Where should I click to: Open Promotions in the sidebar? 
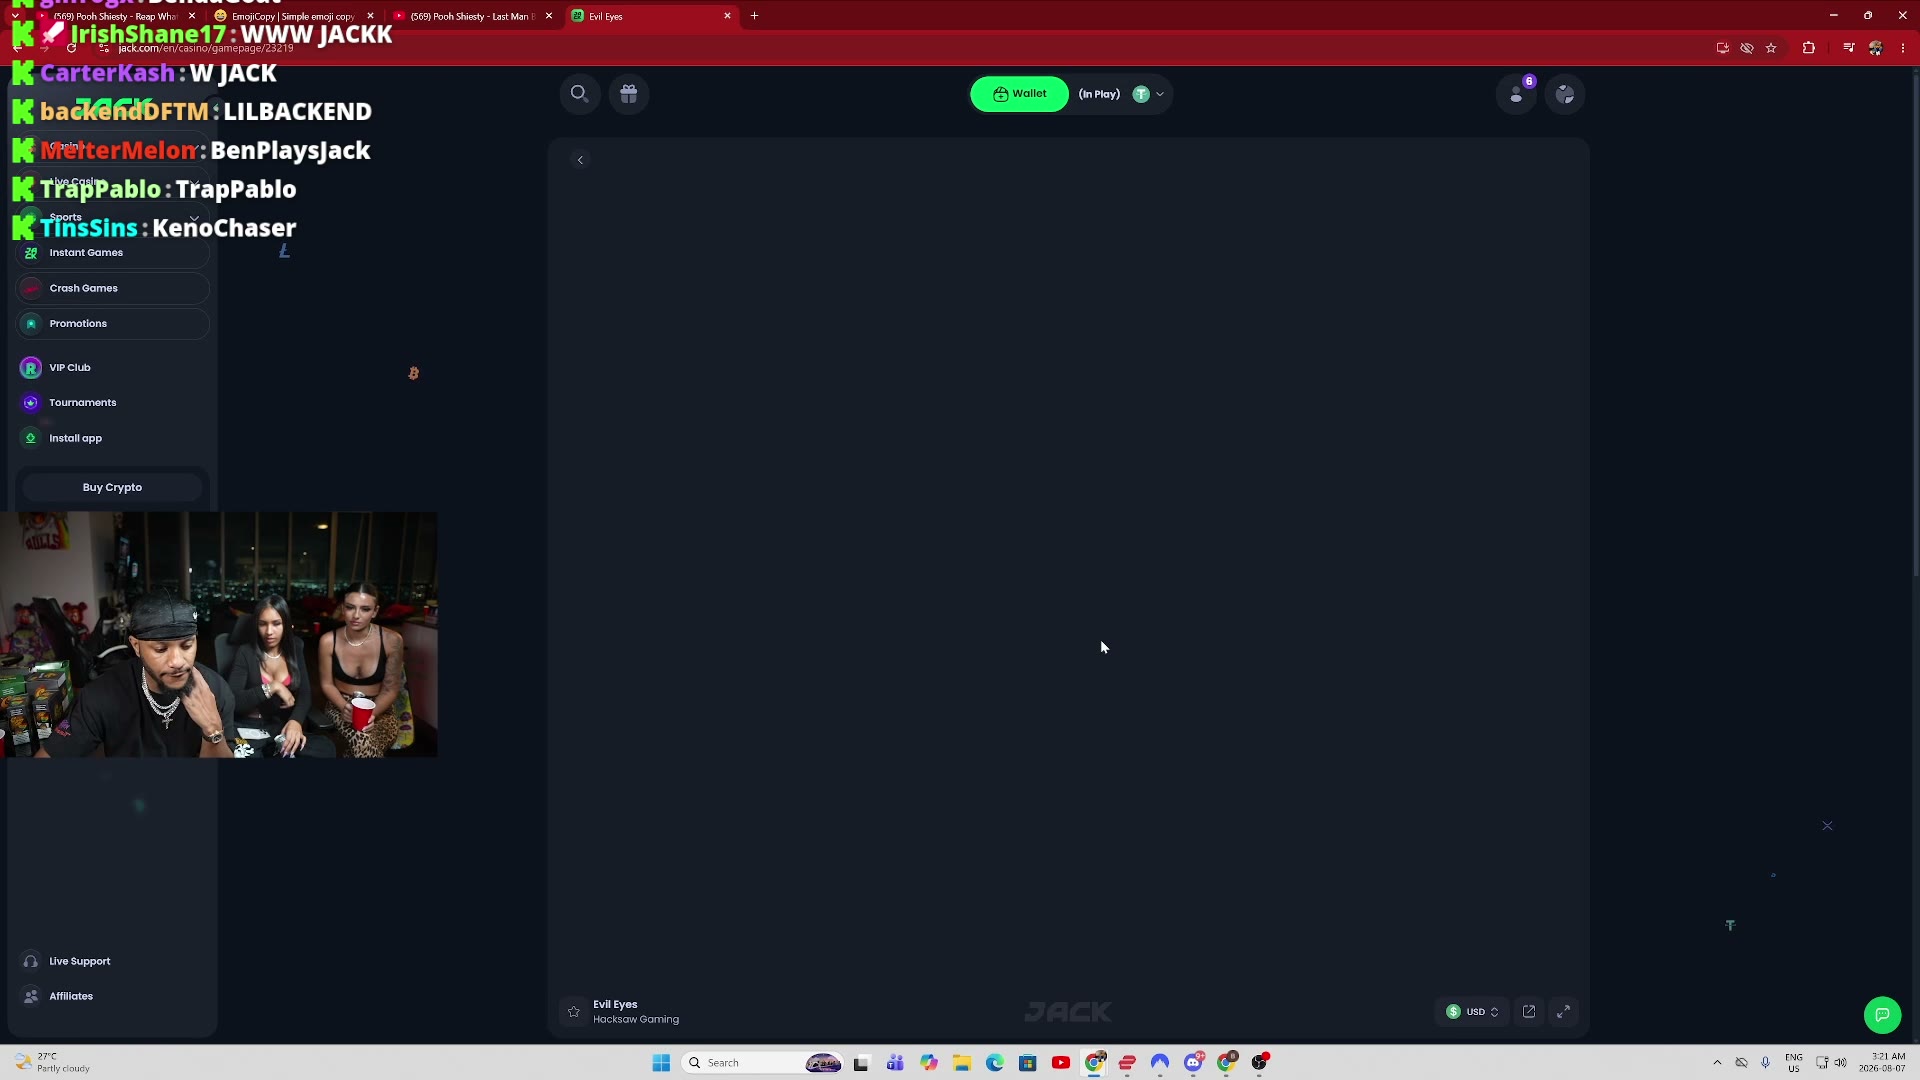point(112,324)
